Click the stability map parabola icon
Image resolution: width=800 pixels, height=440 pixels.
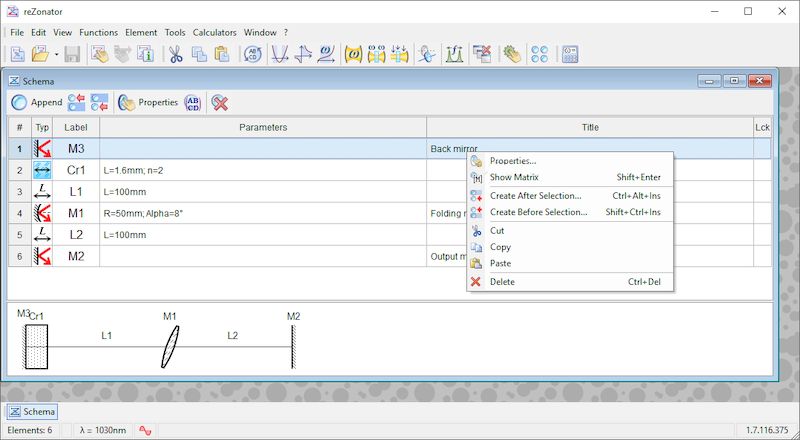pos(281,54)
